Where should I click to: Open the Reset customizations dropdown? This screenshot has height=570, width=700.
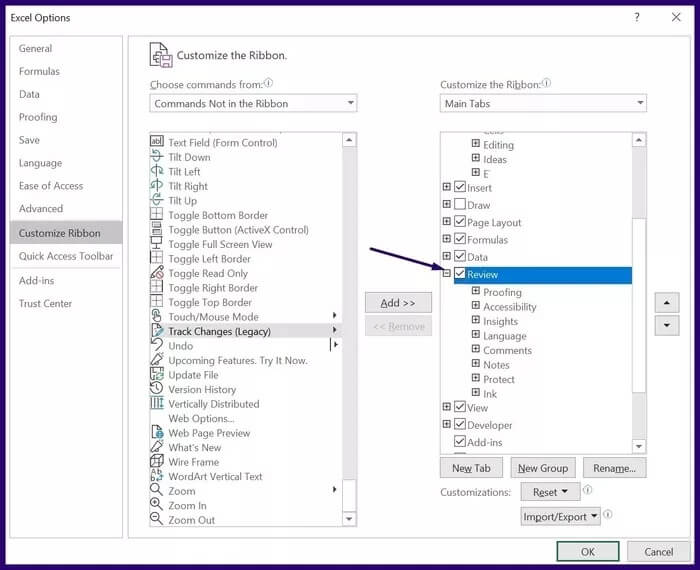[550, 492]
